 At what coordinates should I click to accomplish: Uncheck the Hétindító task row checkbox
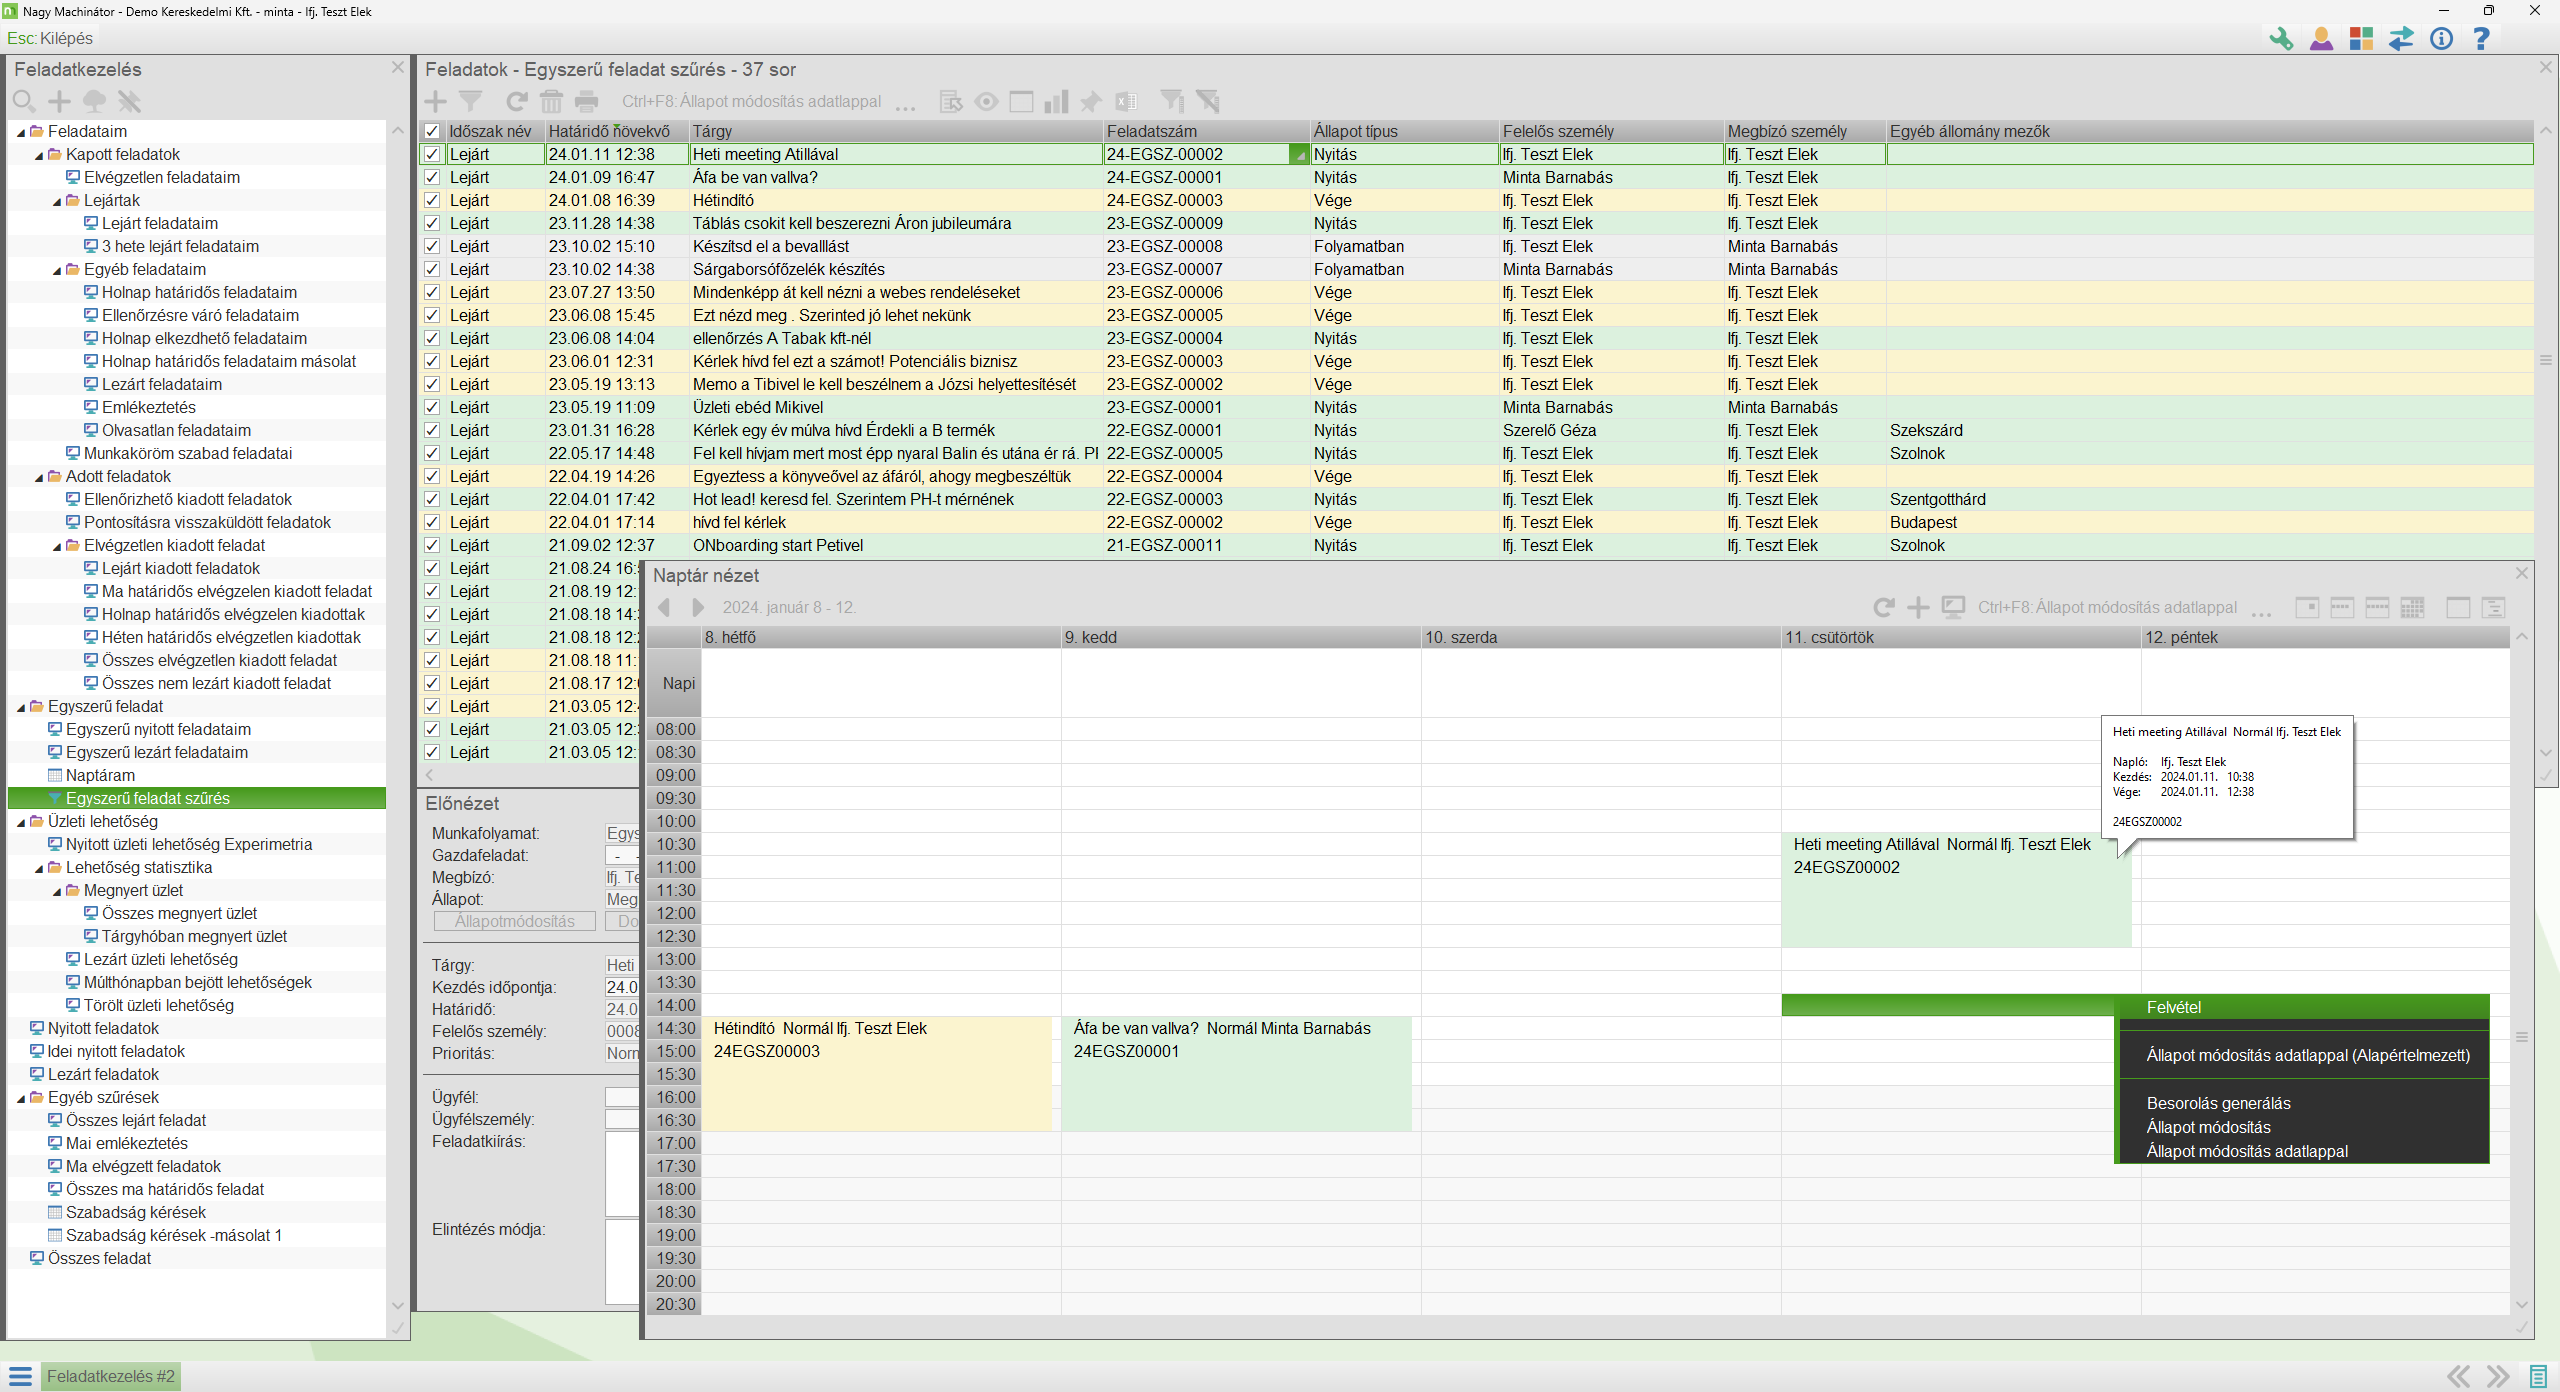point(432,200)
